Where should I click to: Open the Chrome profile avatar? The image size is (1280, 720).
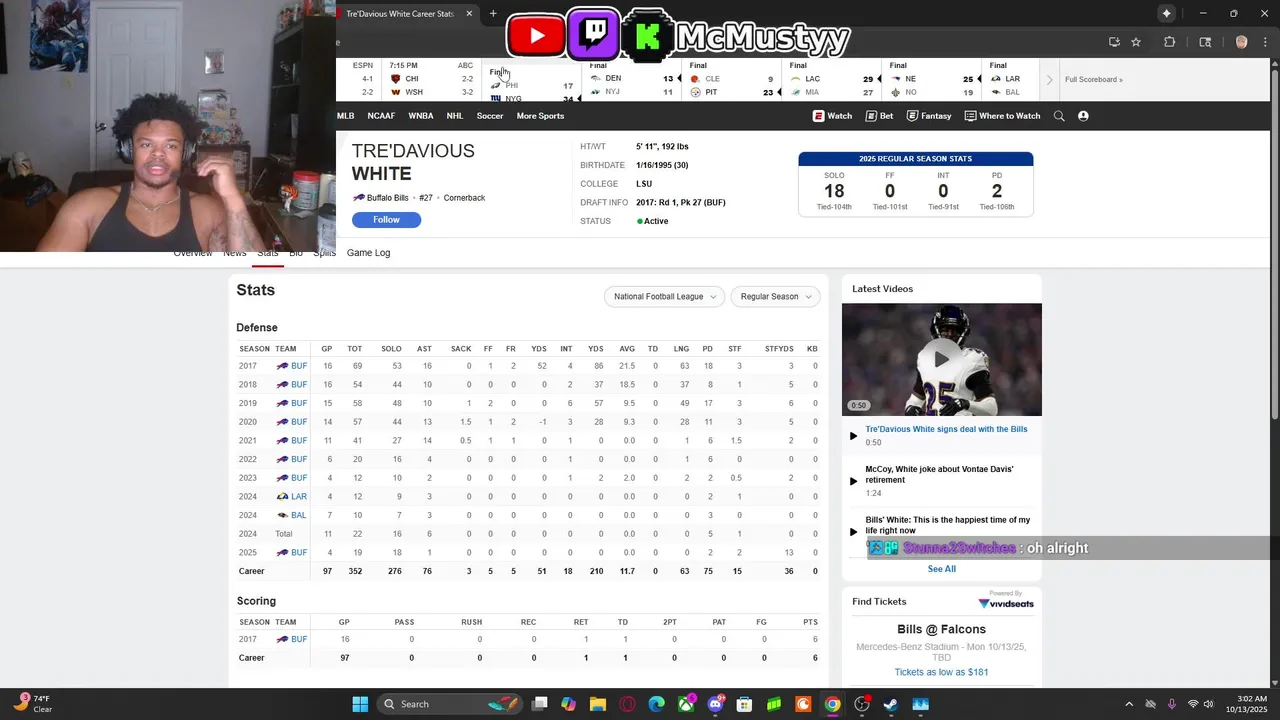coord(1242,42)
